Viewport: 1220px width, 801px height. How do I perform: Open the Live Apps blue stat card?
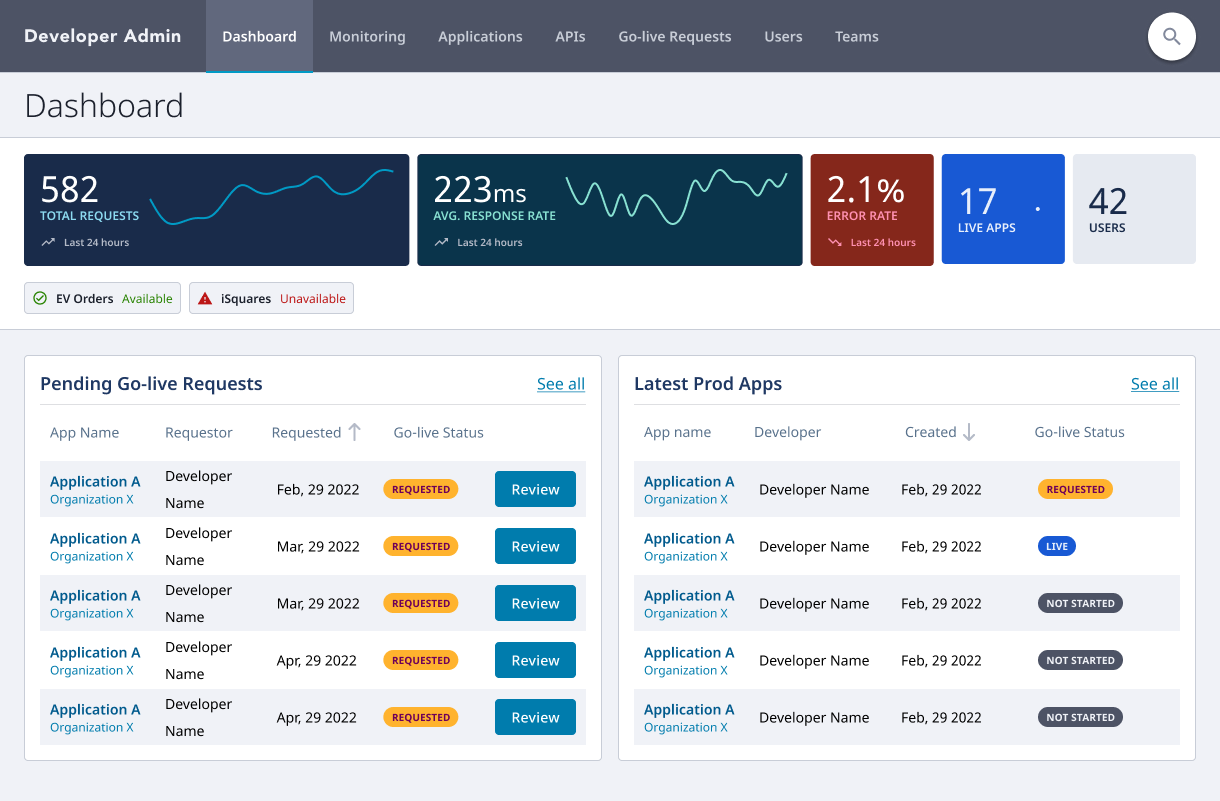(1002, 209)
